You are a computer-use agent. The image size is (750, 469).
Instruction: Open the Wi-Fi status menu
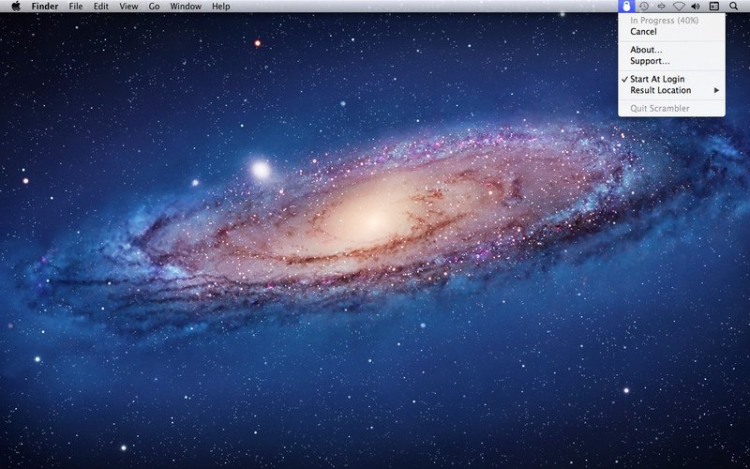point(679,6)
